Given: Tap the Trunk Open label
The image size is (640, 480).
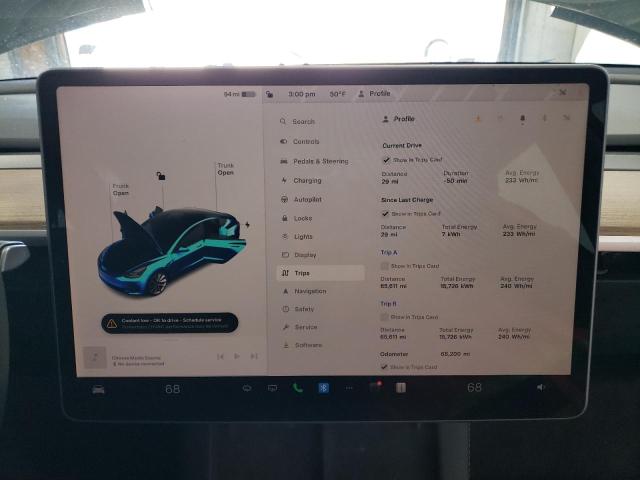Looking at the screenshot, I should pos(225,169).
